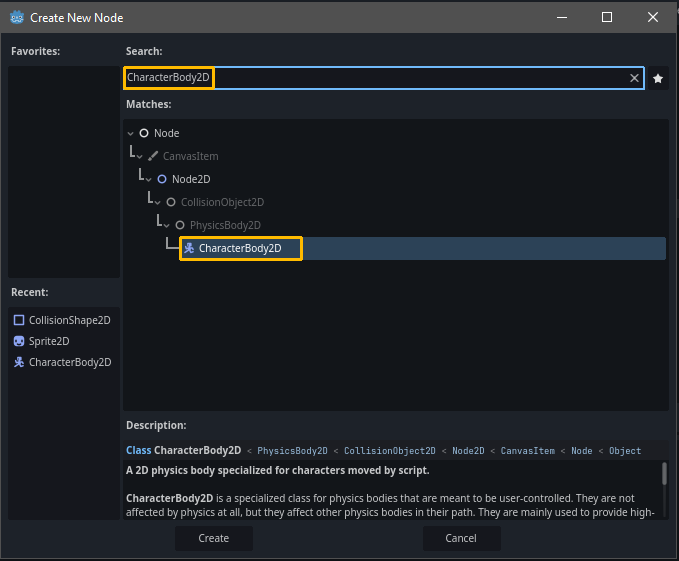Click the Sprite2D icon in Recent list
Screen dimensions: 679x561
pos(18,341)
